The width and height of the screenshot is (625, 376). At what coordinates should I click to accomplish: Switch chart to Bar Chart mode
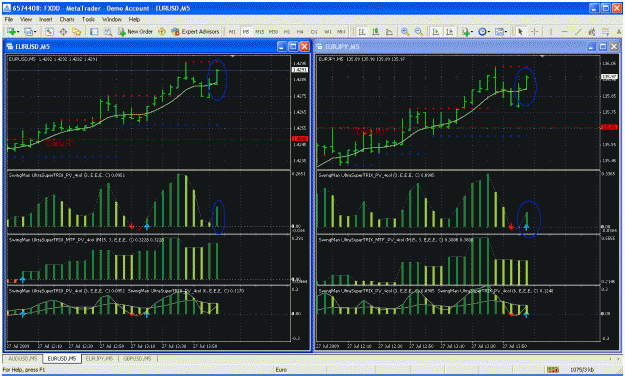pos(362,31)
